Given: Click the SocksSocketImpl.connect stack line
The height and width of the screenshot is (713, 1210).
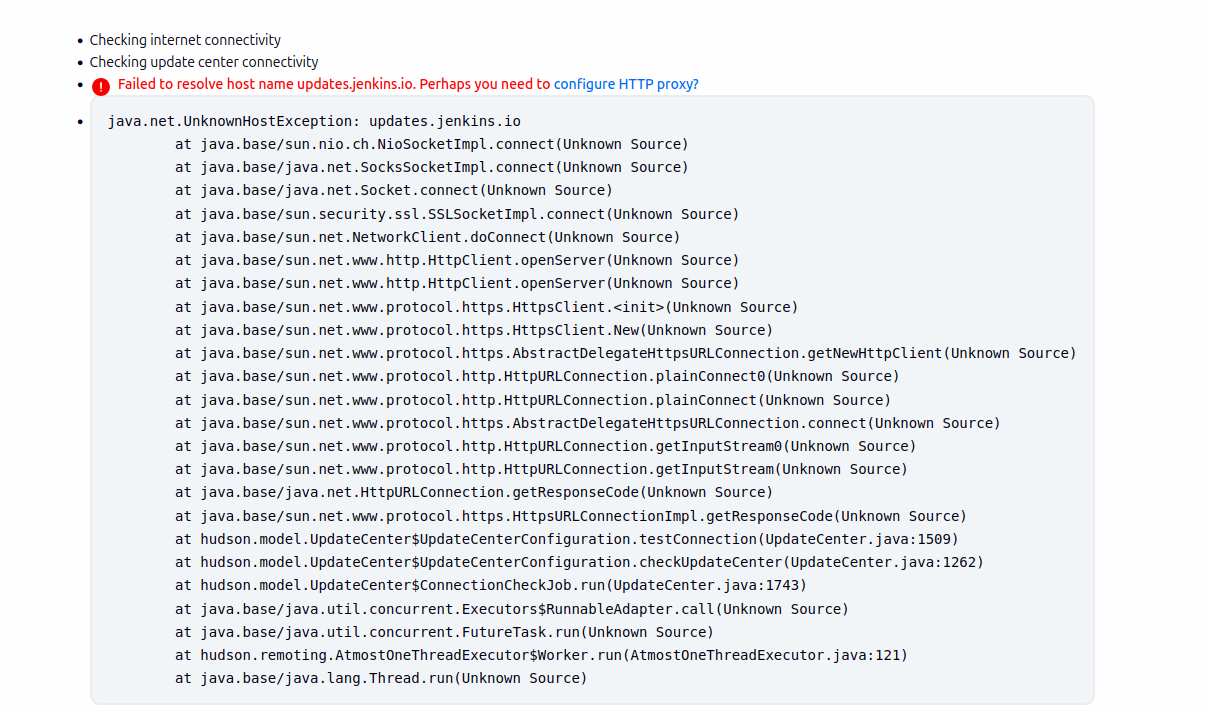Looking at the screenshot, I should pos(432,167).
